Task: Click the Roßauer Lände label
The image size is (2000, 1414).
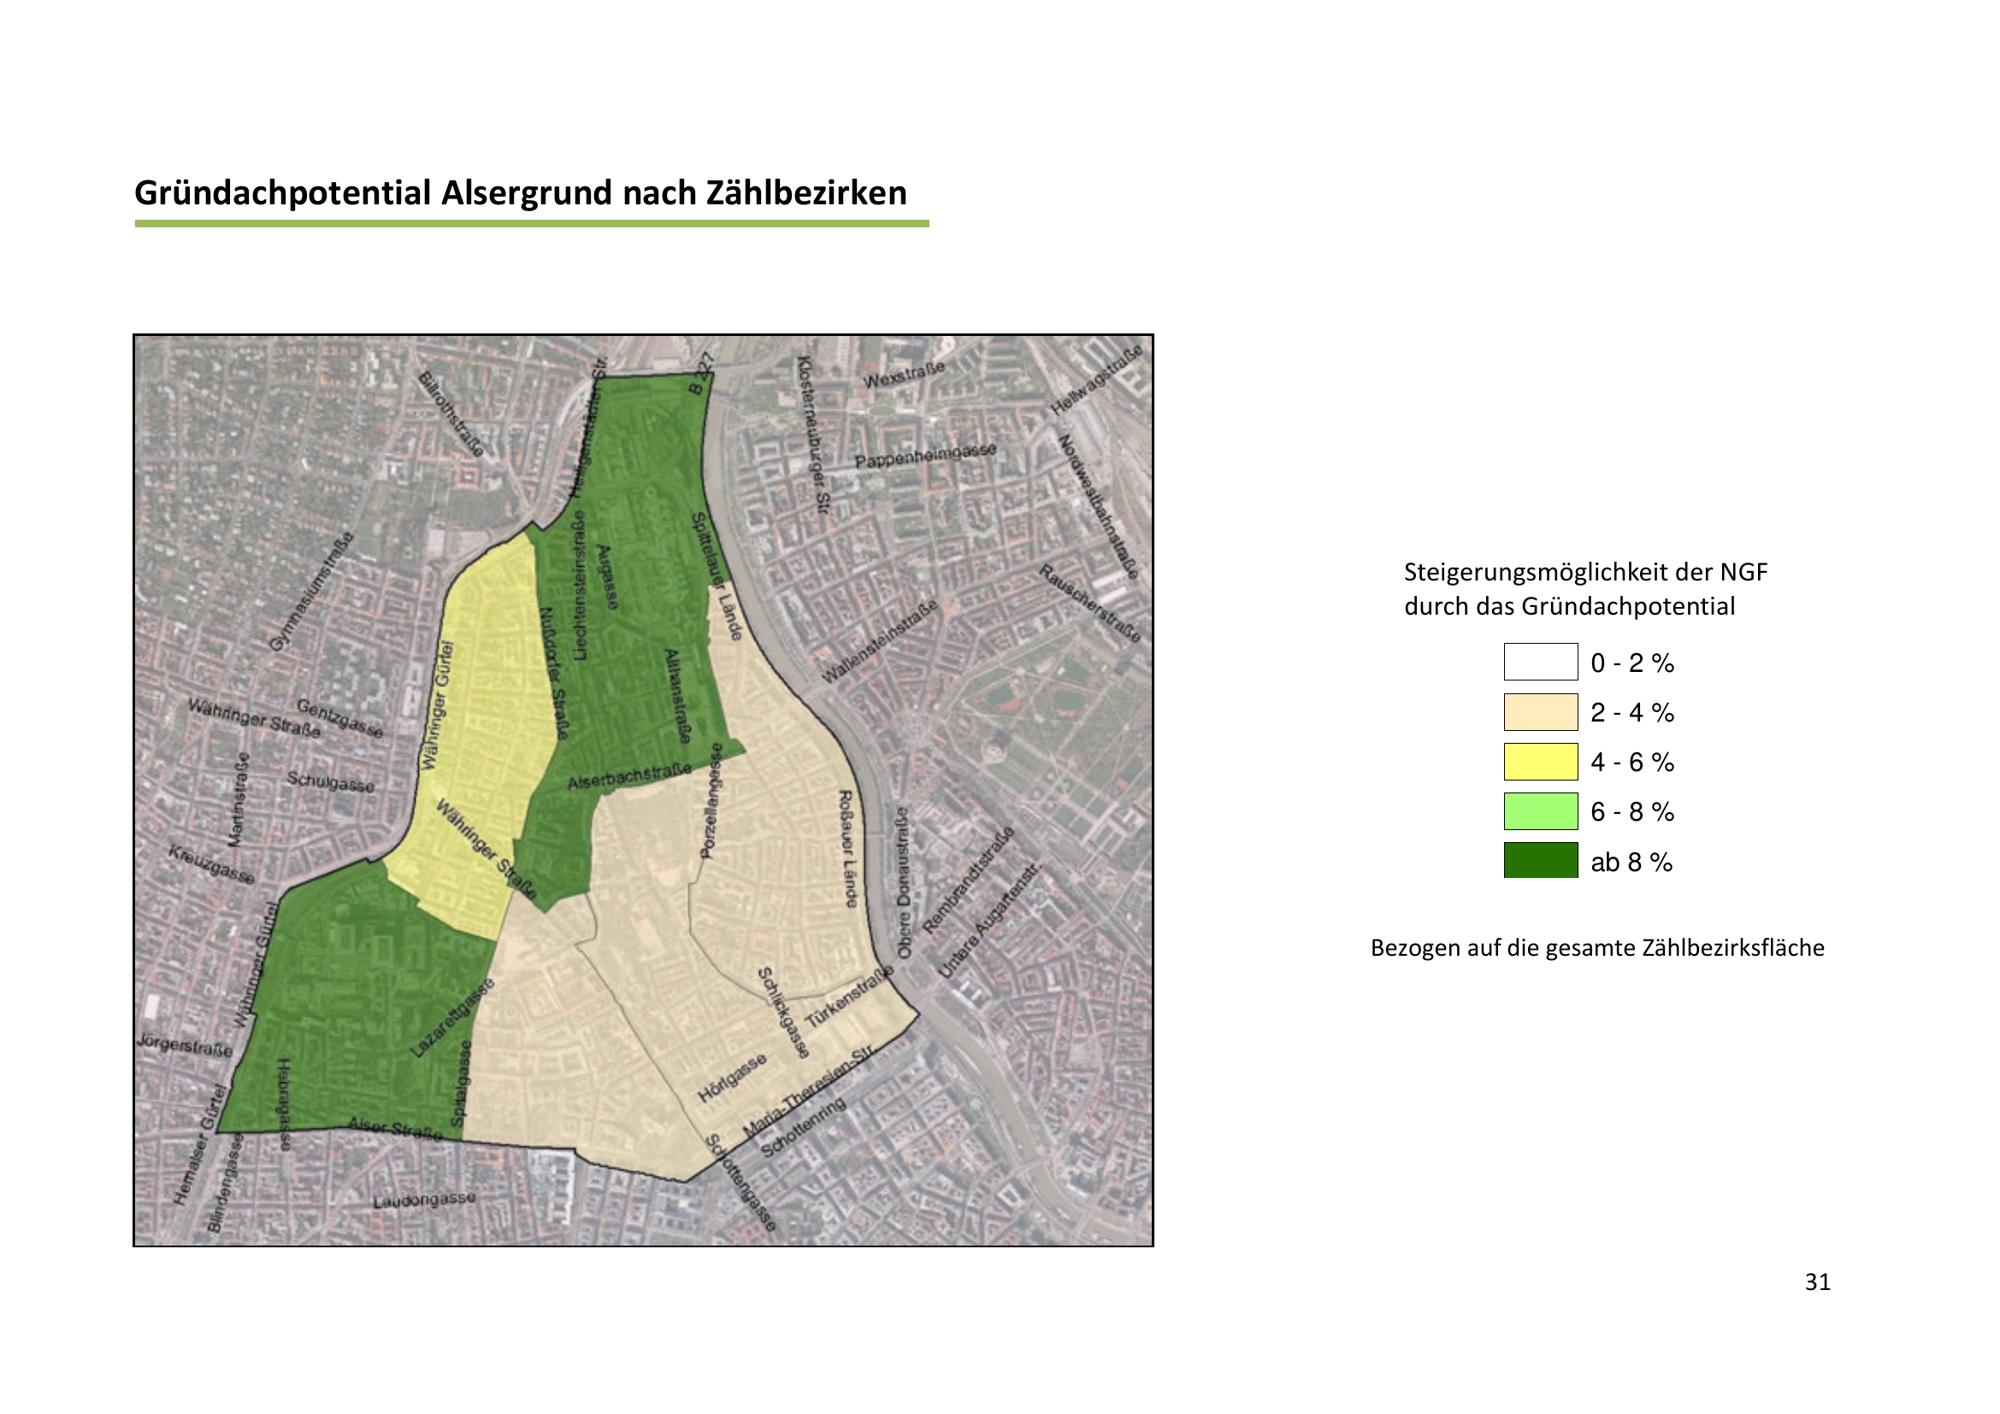Action: pos(848,848)
